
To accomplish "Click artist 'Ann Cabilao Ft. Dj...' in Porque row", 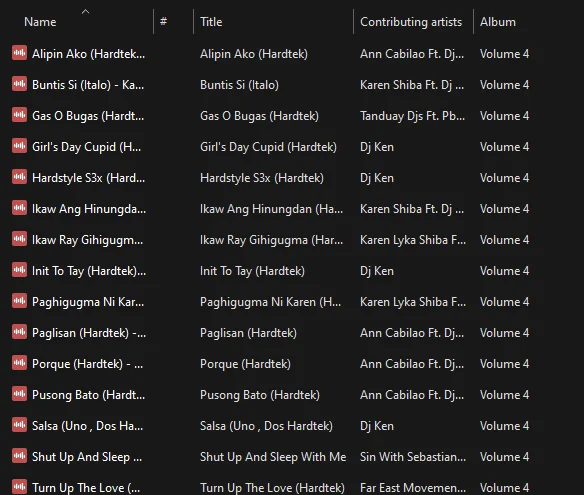I will (412, 364).
